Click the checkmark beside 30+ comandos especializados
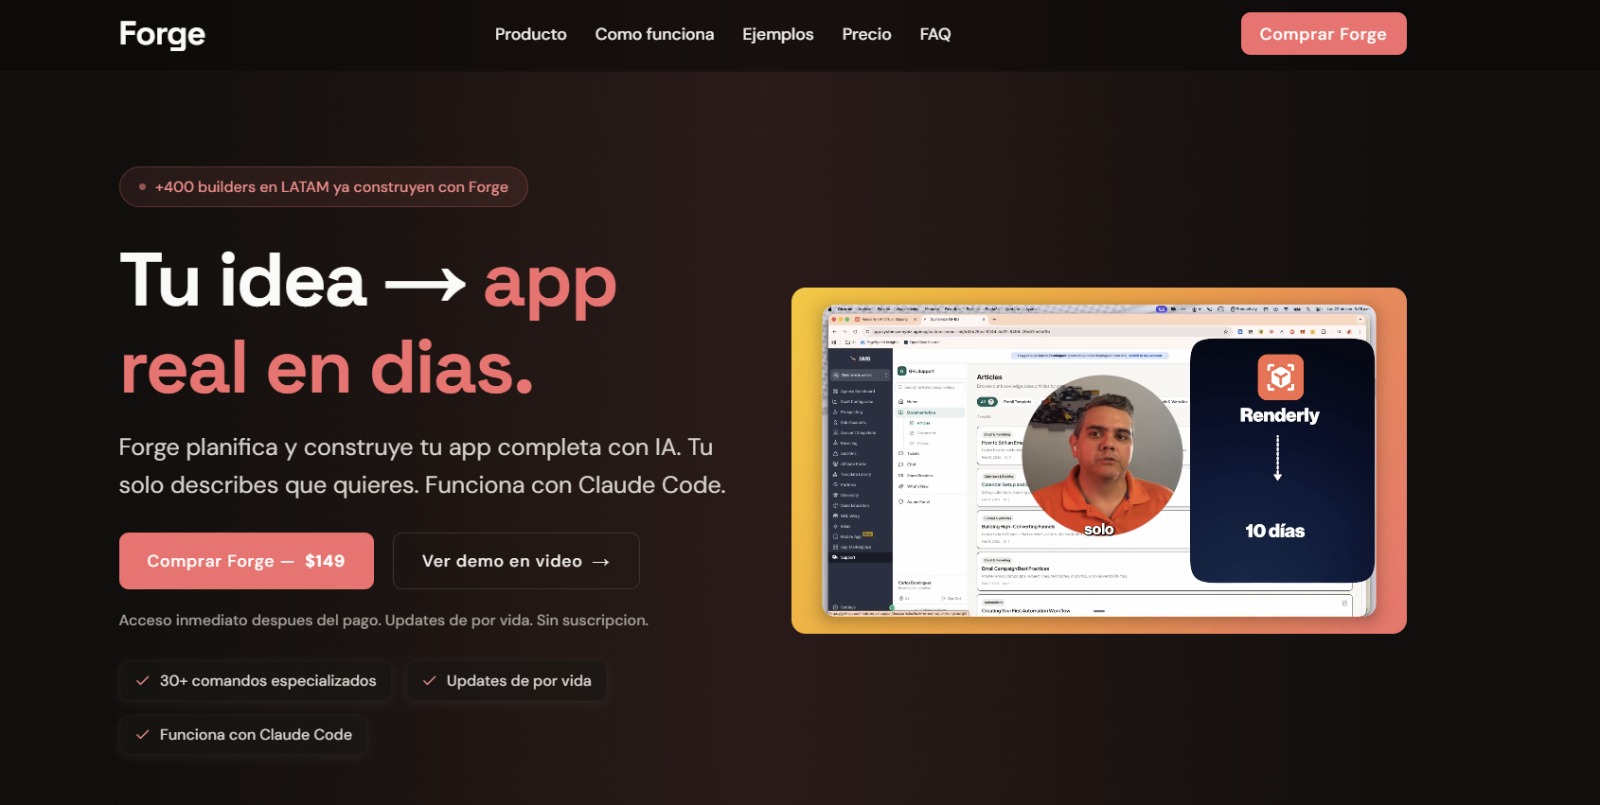The width and height of the screenshot is (1600, 805). point(143,681)
